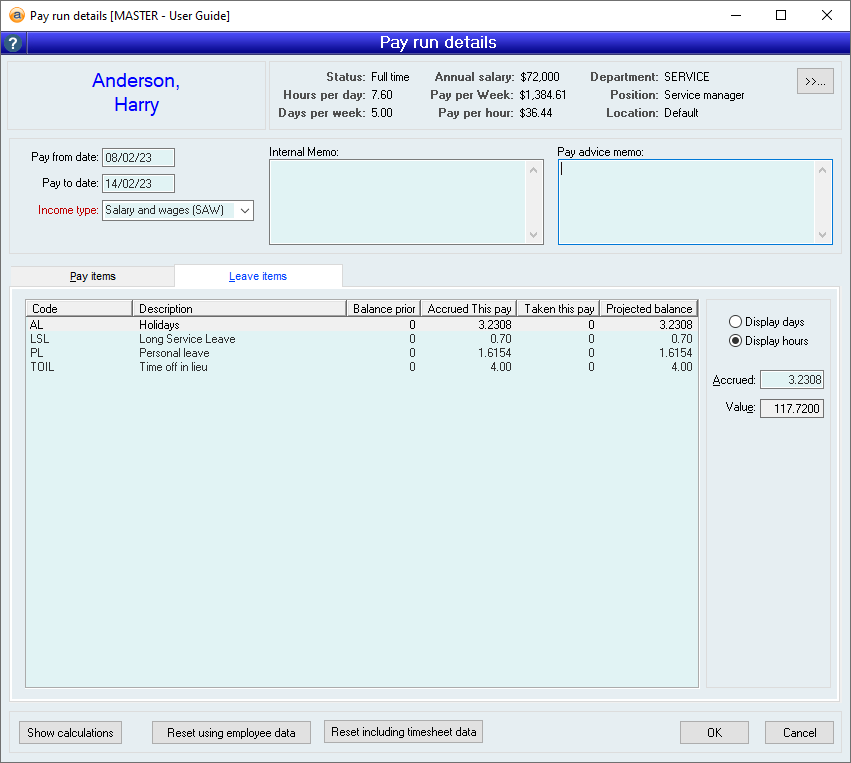The image size is (851, 763).
Task: Expand more employee details with >>... button
Action: (815, 81)
